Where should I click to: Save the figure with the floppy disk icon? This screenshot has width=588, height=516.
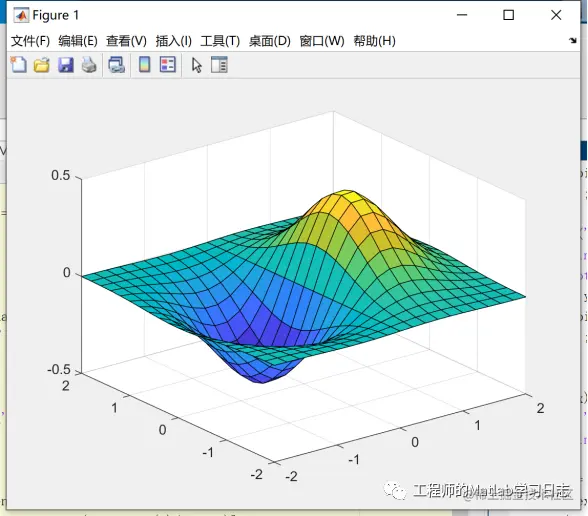[x=66, y=65]
